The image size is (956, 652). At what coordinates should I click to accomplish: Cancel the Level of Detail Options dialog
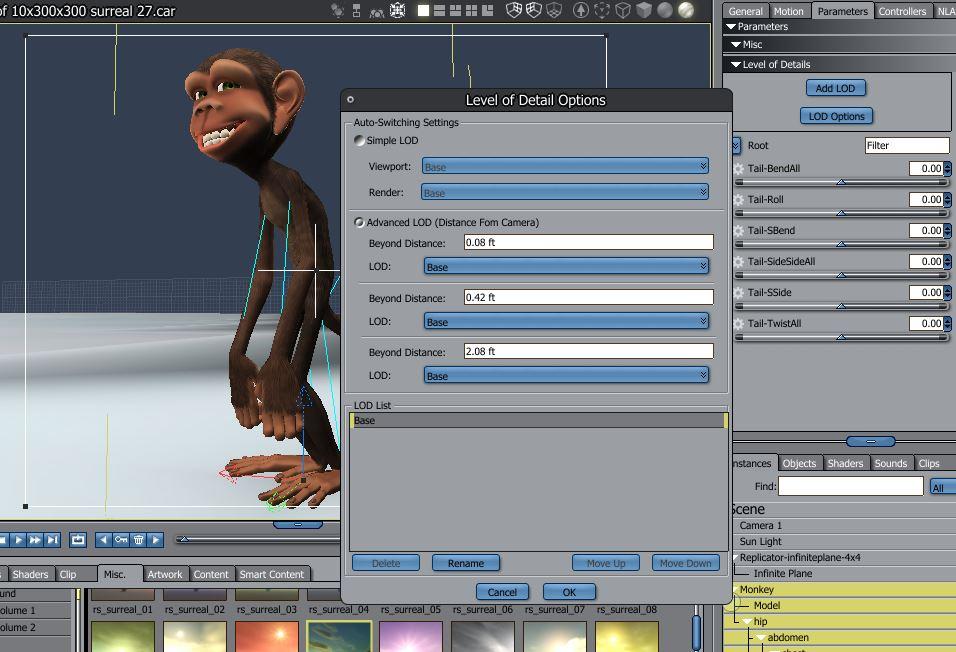point(502,592)
